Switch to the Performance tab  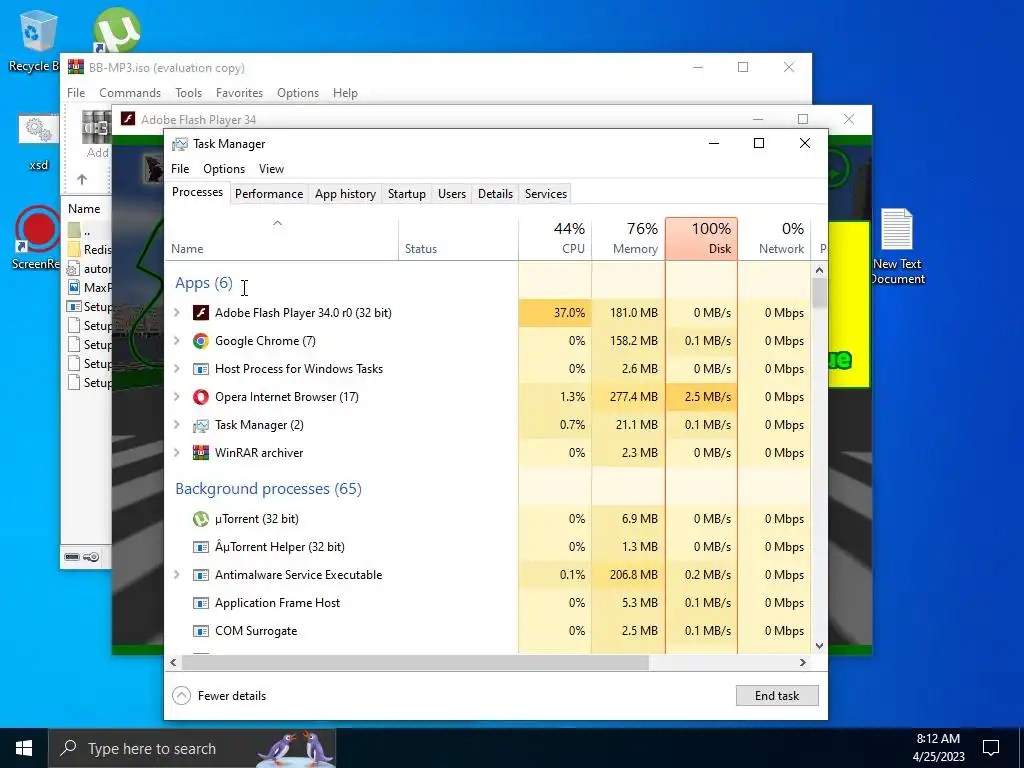point(269,194)
